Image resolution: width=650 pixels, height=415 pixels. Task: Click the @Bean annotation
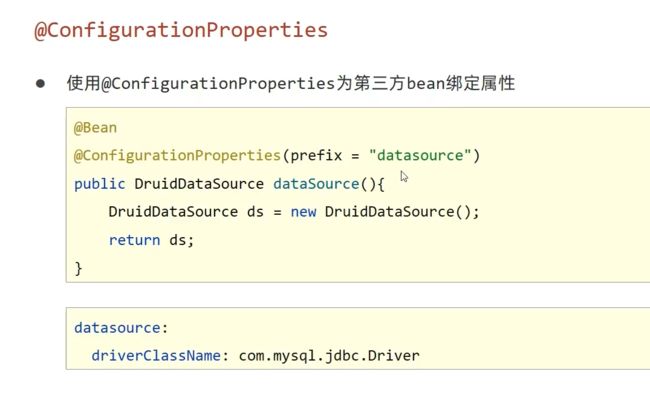[x=95, y=128]
